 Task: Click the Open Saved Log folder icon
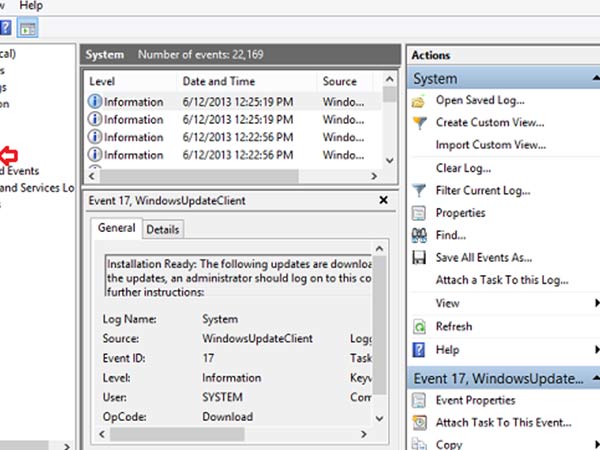coord(419,101)
